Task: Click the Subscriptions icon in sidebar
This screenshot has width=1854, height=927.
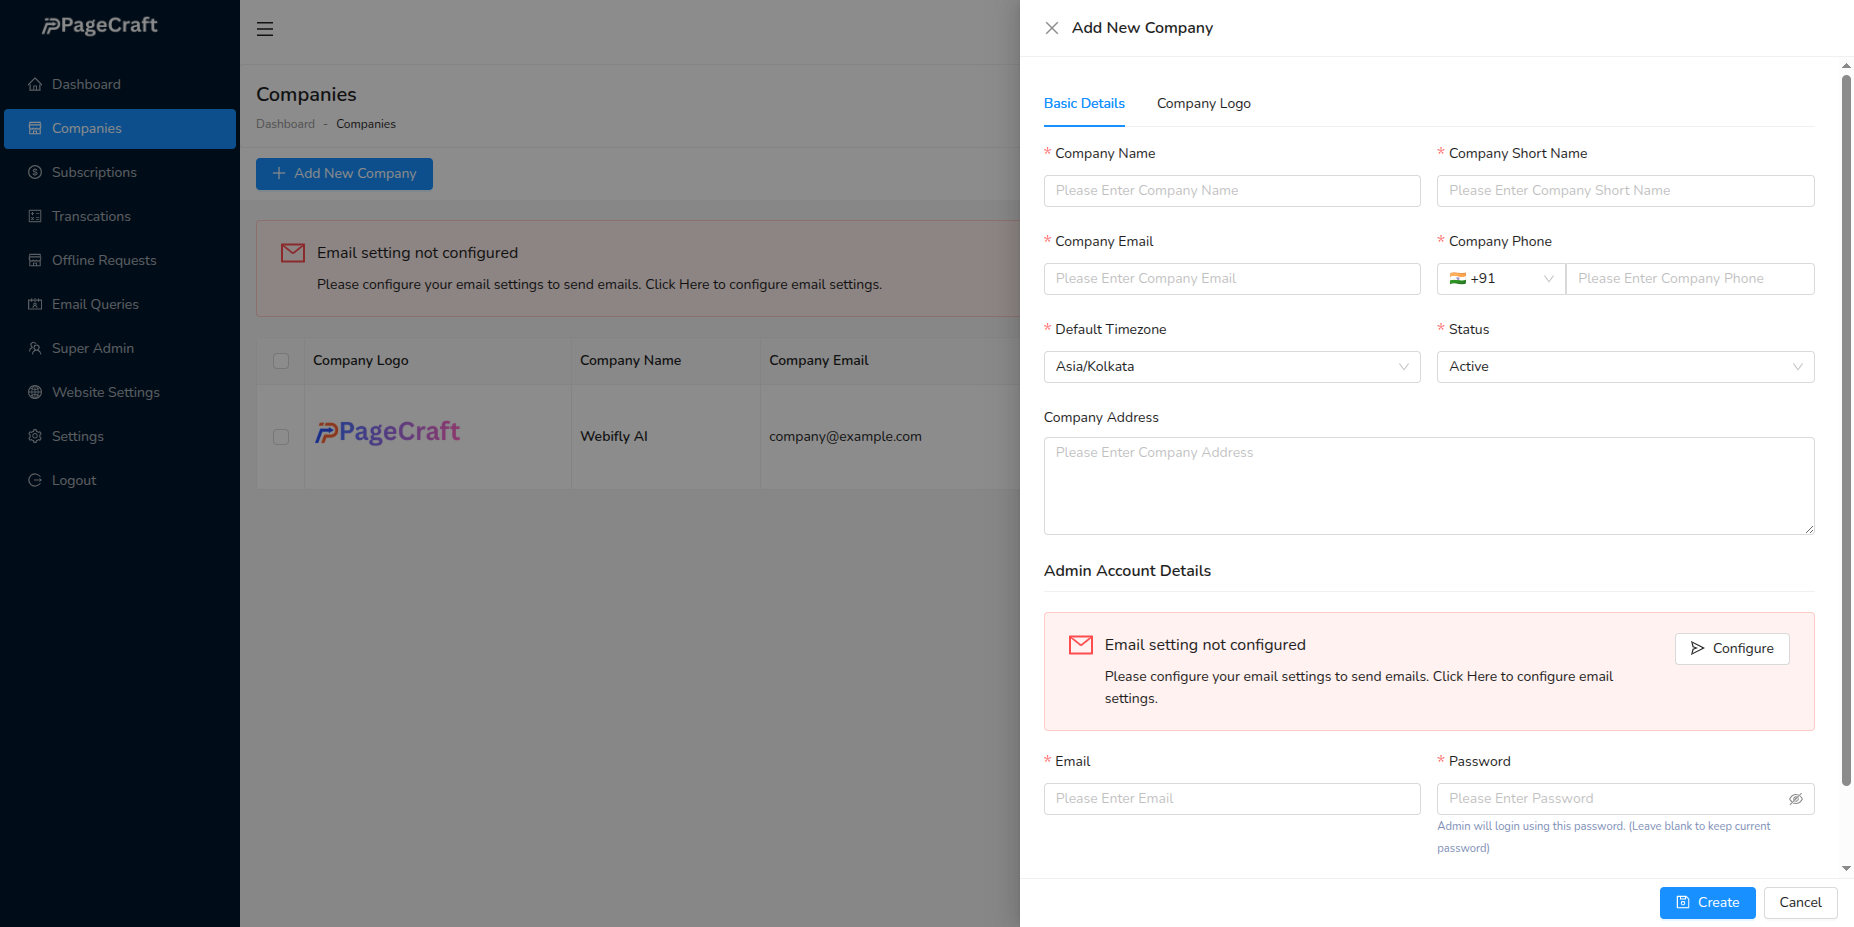Action: tap(35, 173)
